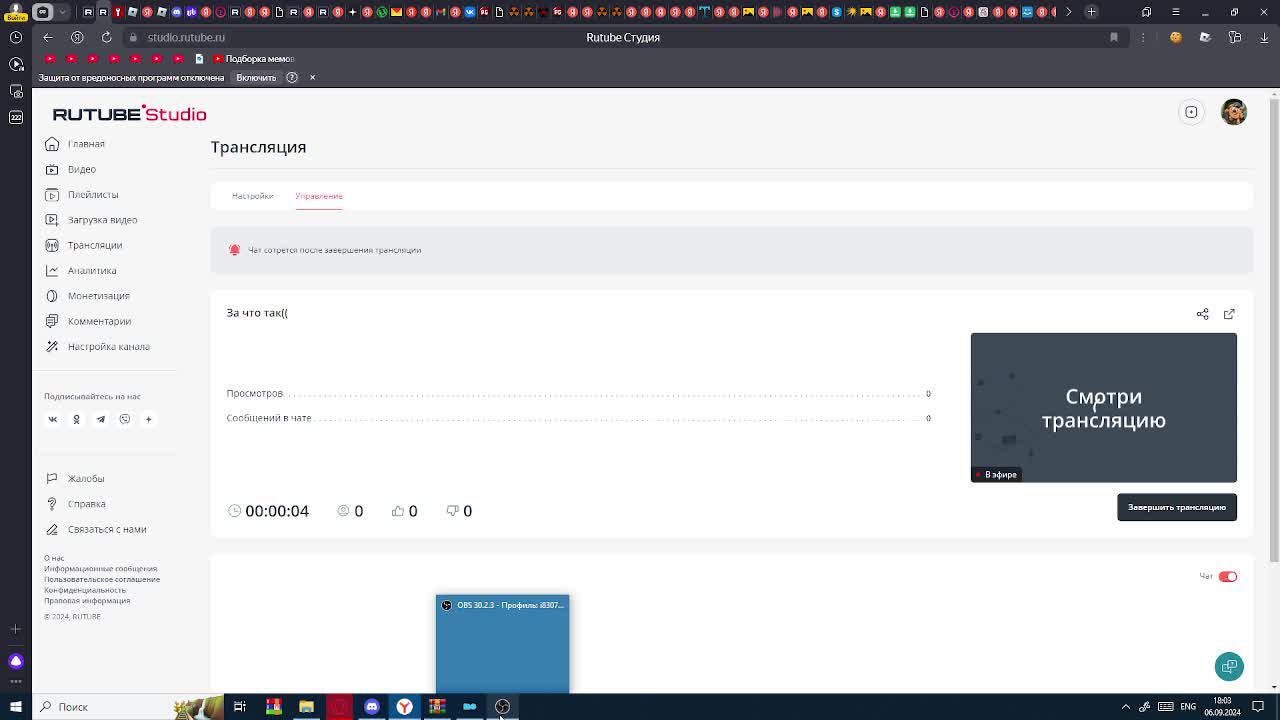
Task: Click the browser back arrow
Action: tap(47, 37)
